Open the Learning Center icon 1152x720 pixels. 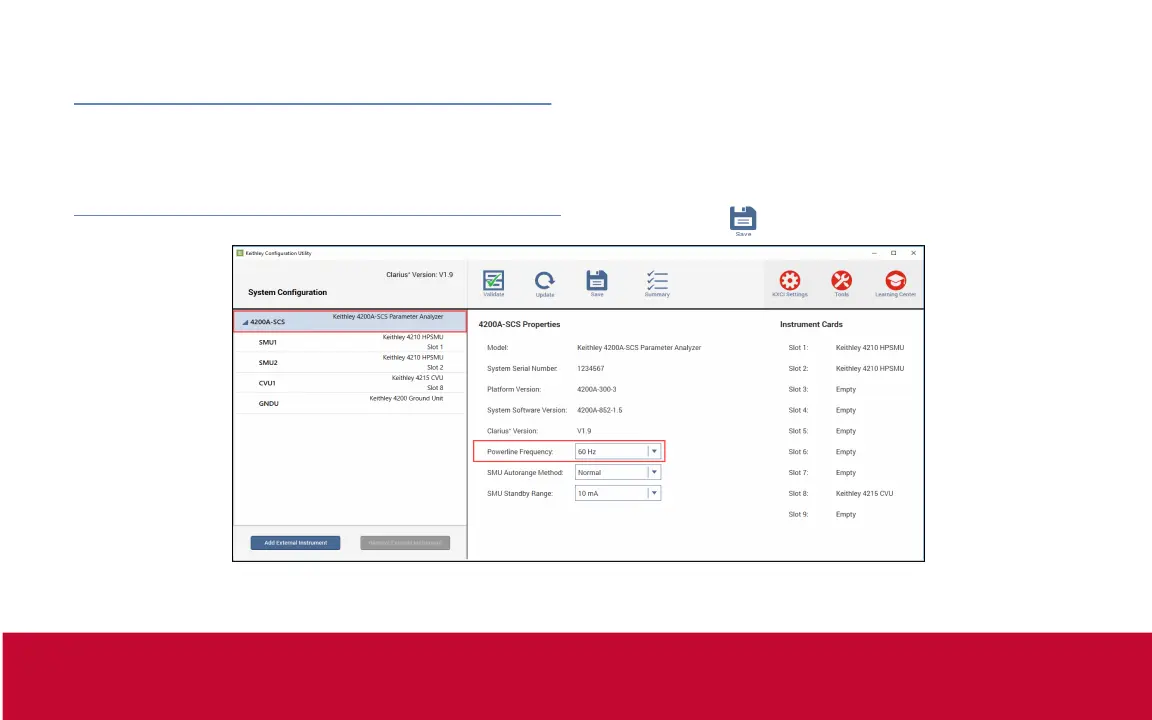[x=895, y=283]
